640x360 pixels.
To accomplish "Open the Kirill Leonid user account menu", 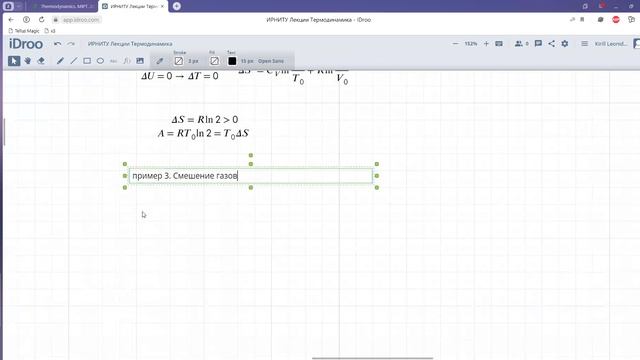I will tap(611, 44).
